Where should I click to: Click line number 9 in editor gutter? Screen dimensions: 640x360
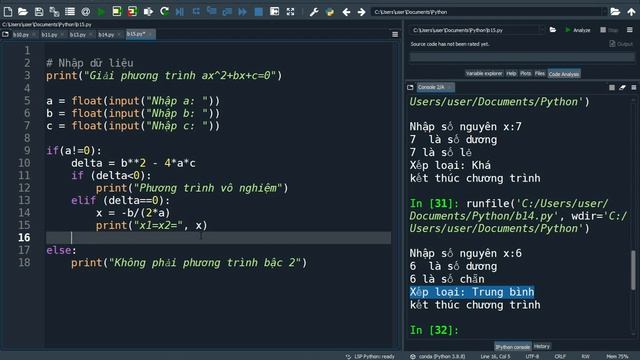pos(27,151)
